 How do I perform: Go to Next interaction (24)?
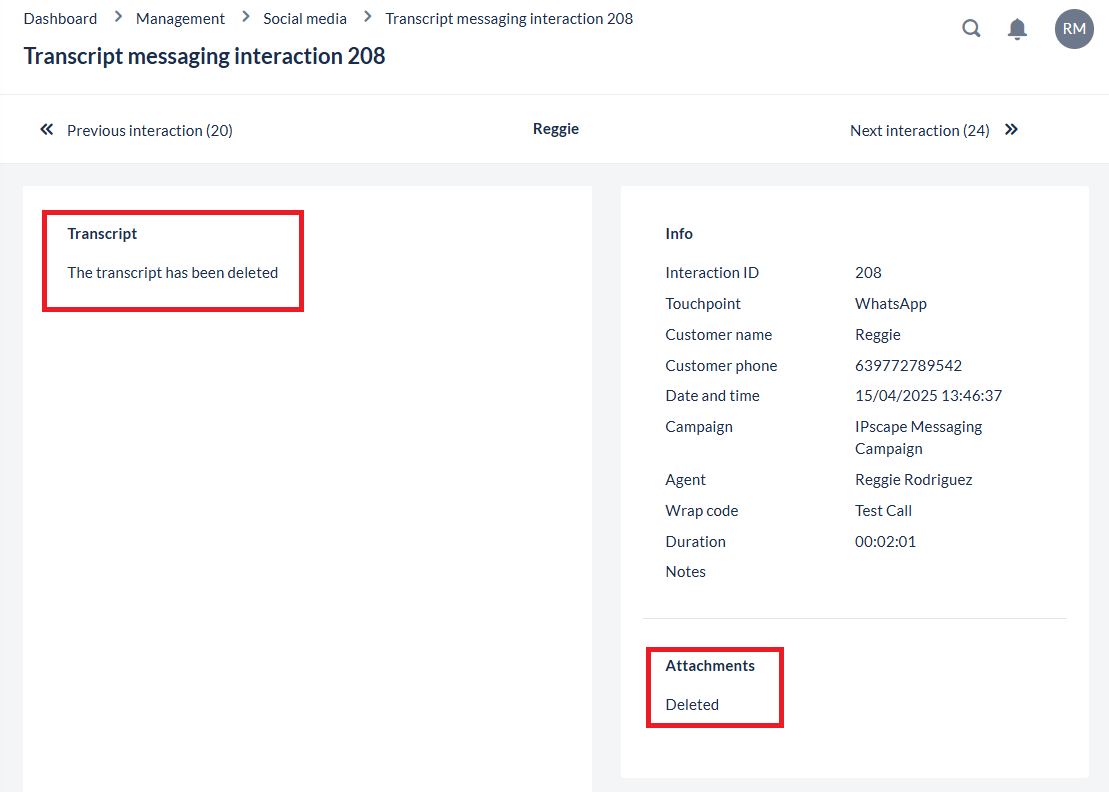[x=919, y=130]
